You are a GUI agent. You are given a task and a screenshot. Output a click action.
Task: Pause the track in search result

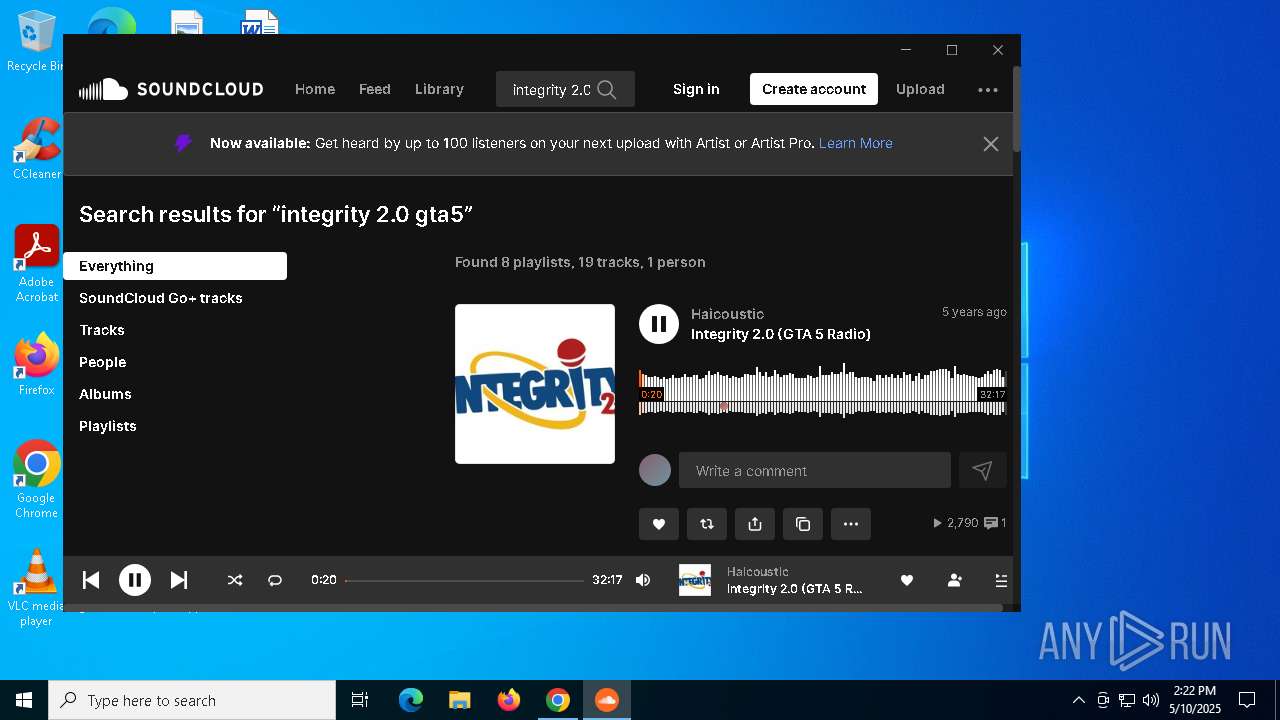659,324
